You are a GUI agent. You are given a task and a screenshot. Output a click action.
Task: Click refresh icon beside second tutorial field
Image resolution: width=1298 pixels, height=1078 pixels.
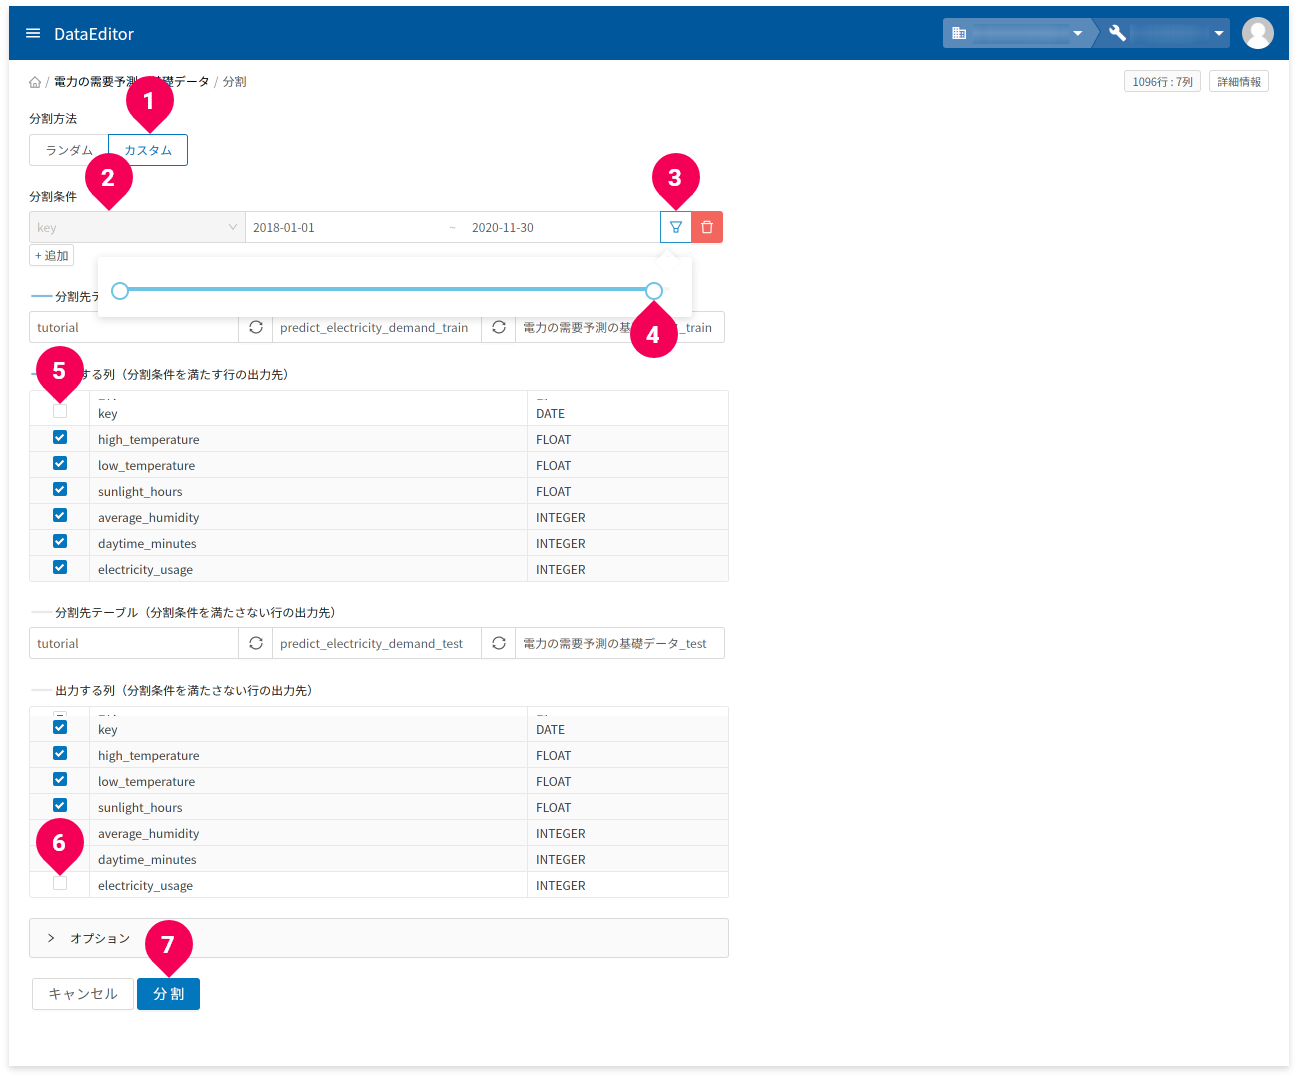click(x=256, y=643)
